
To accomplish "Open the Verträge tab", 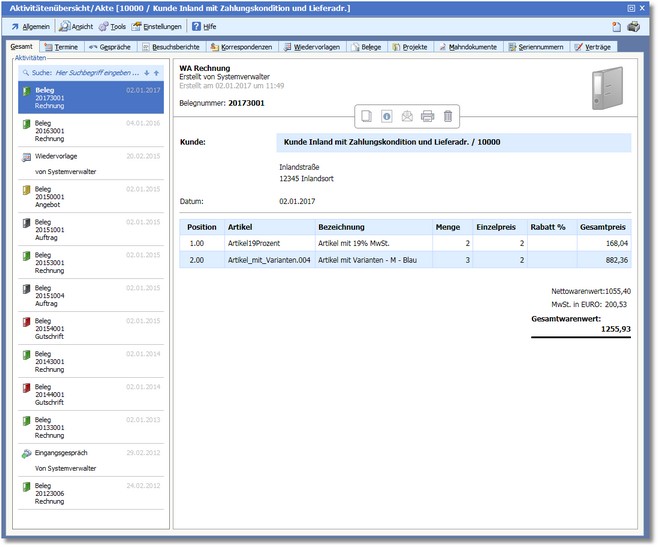I will coord(594,47).
